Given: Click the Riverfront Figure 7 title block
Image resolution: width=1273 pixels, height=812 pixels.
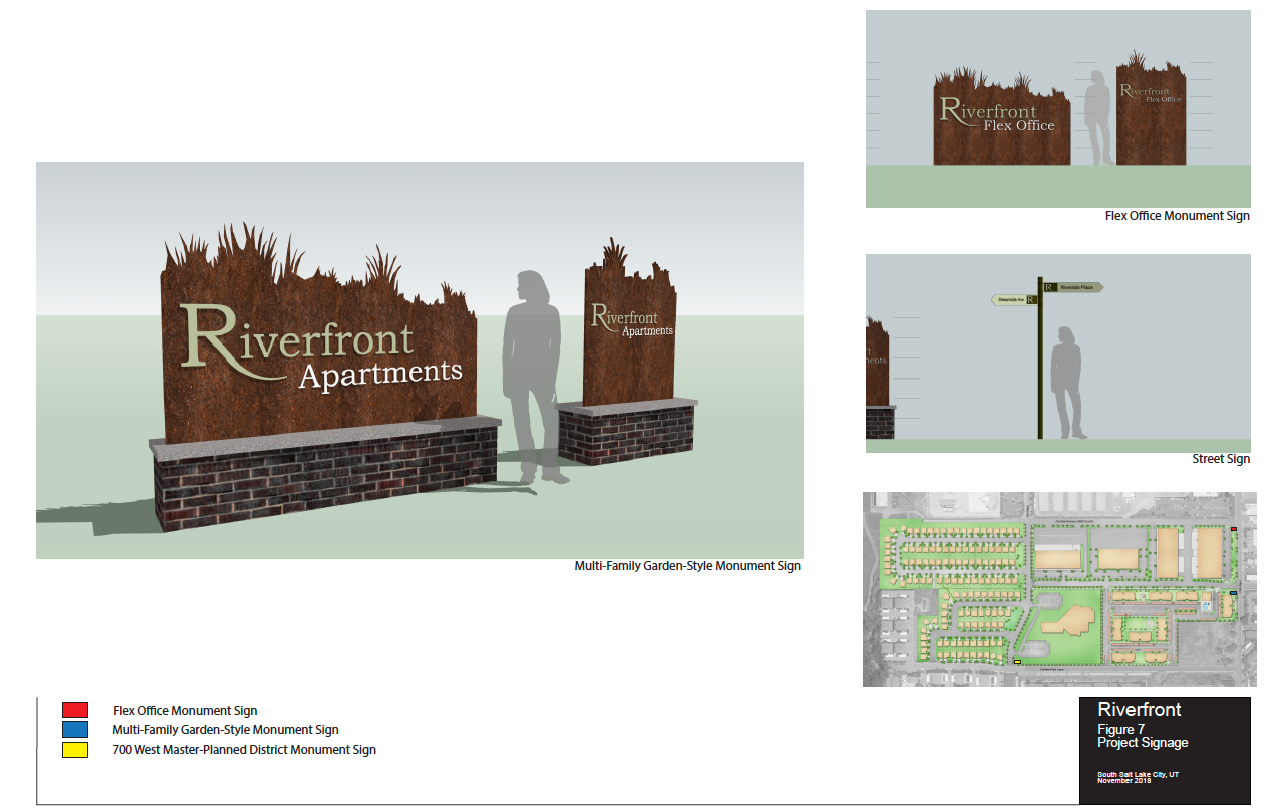Looking at the screenshot, I should coord(1164,750).
